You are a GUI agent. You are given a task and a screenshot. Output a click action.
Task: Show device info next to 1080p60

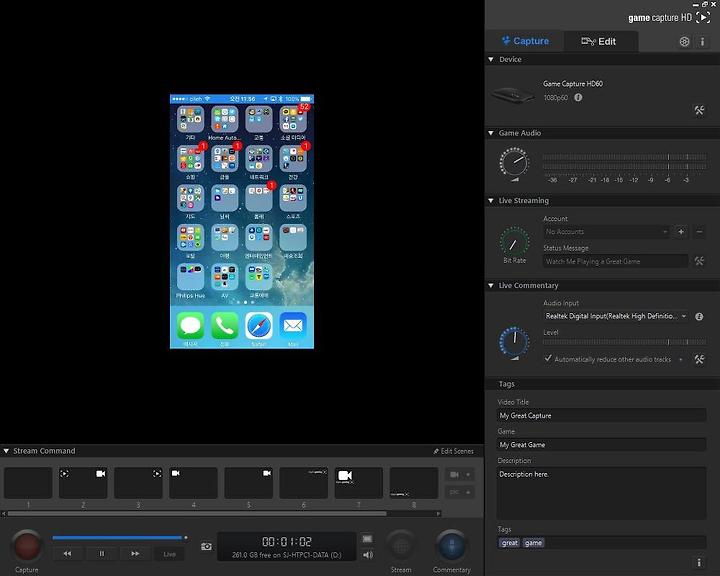pyautogui.click(x=578, y=97)
